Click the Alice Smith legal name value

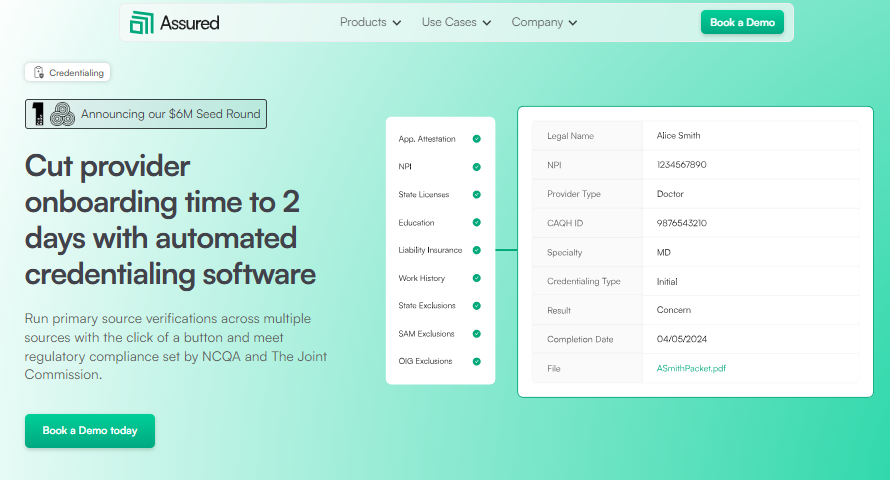[678, 136]
